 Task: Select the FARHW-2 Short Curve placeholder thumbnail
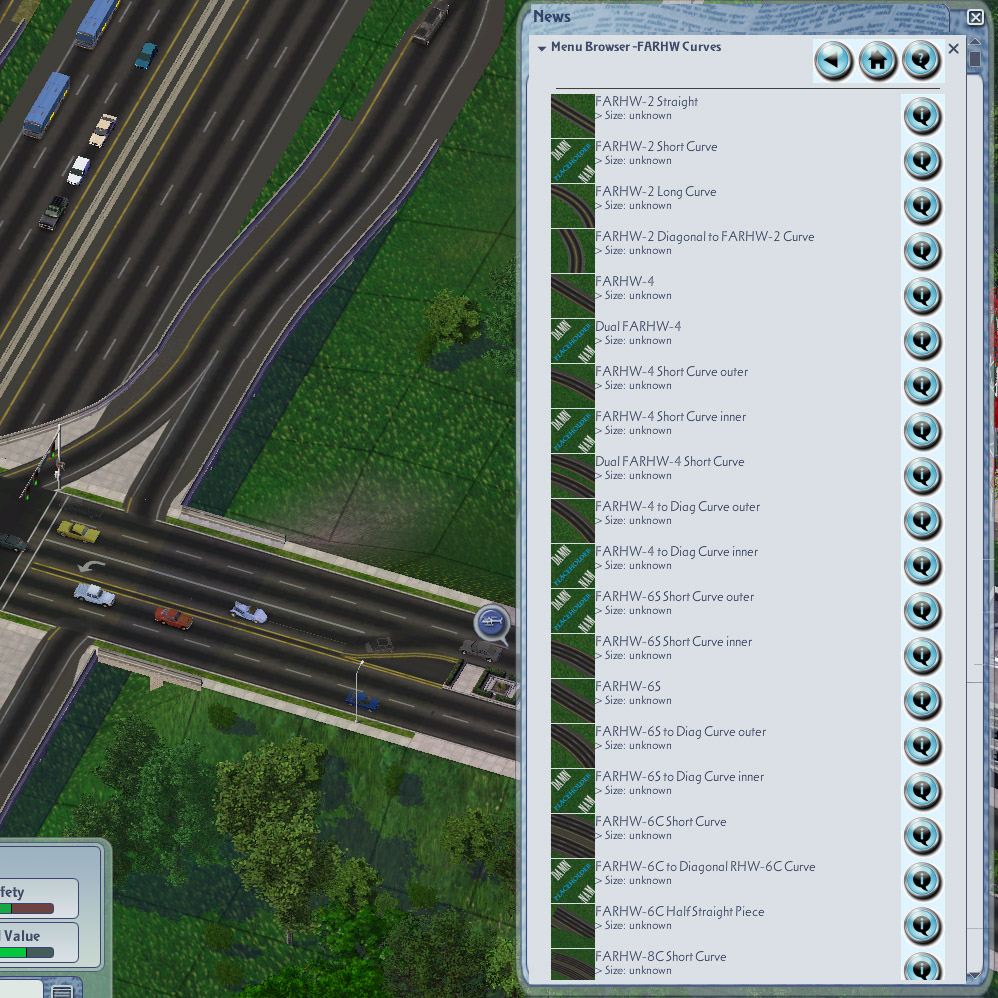(573, 161)
